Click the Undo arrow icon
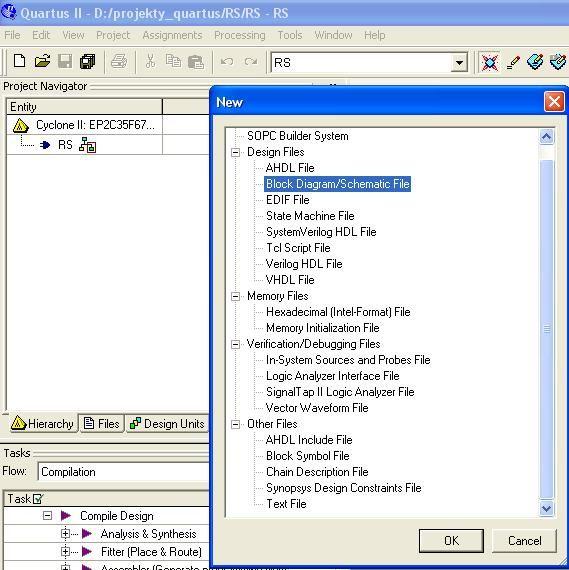The width and height of the screenshot is (569, 570). (x=227, y=61)
